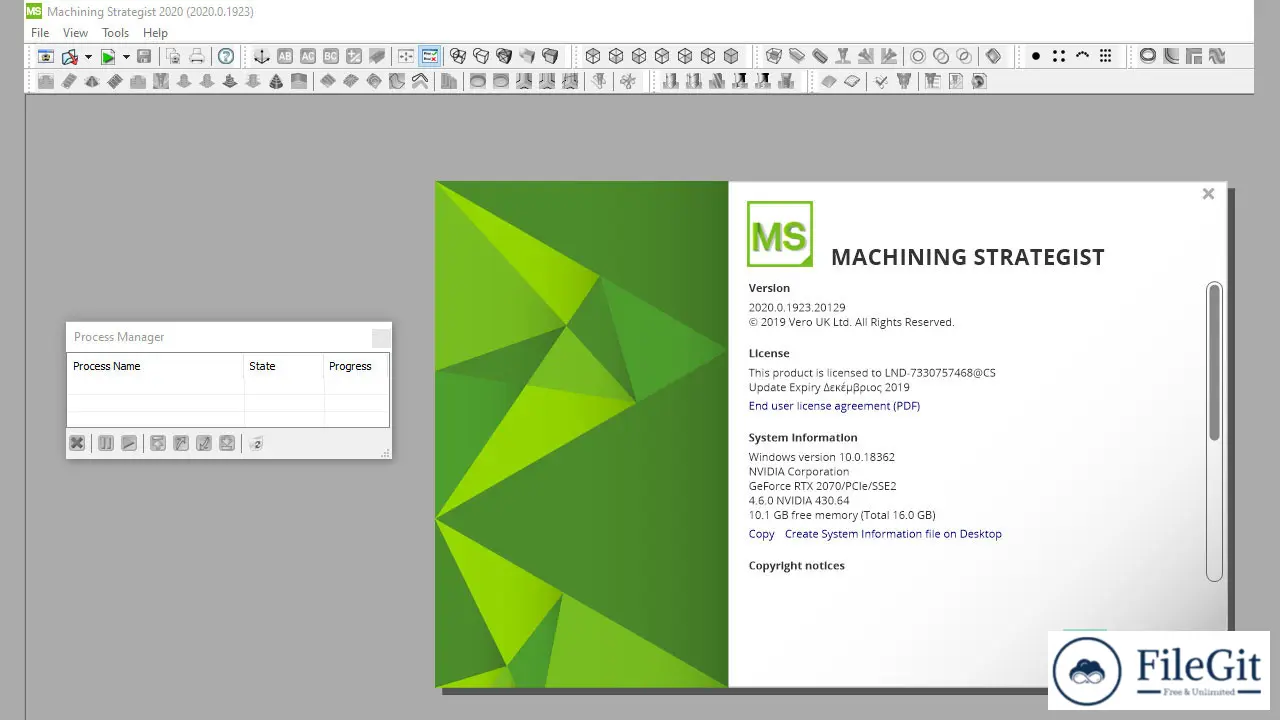This screenshot has height=720, width=1280.
Task: Click the State column header
Action: click(x=284, y=366)
